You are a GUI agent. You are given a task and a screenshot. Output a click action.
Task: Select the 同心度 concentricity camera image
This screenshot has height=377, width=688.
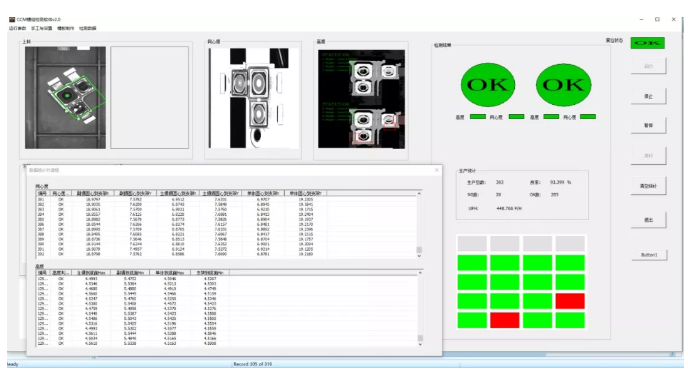pos(254,98)
